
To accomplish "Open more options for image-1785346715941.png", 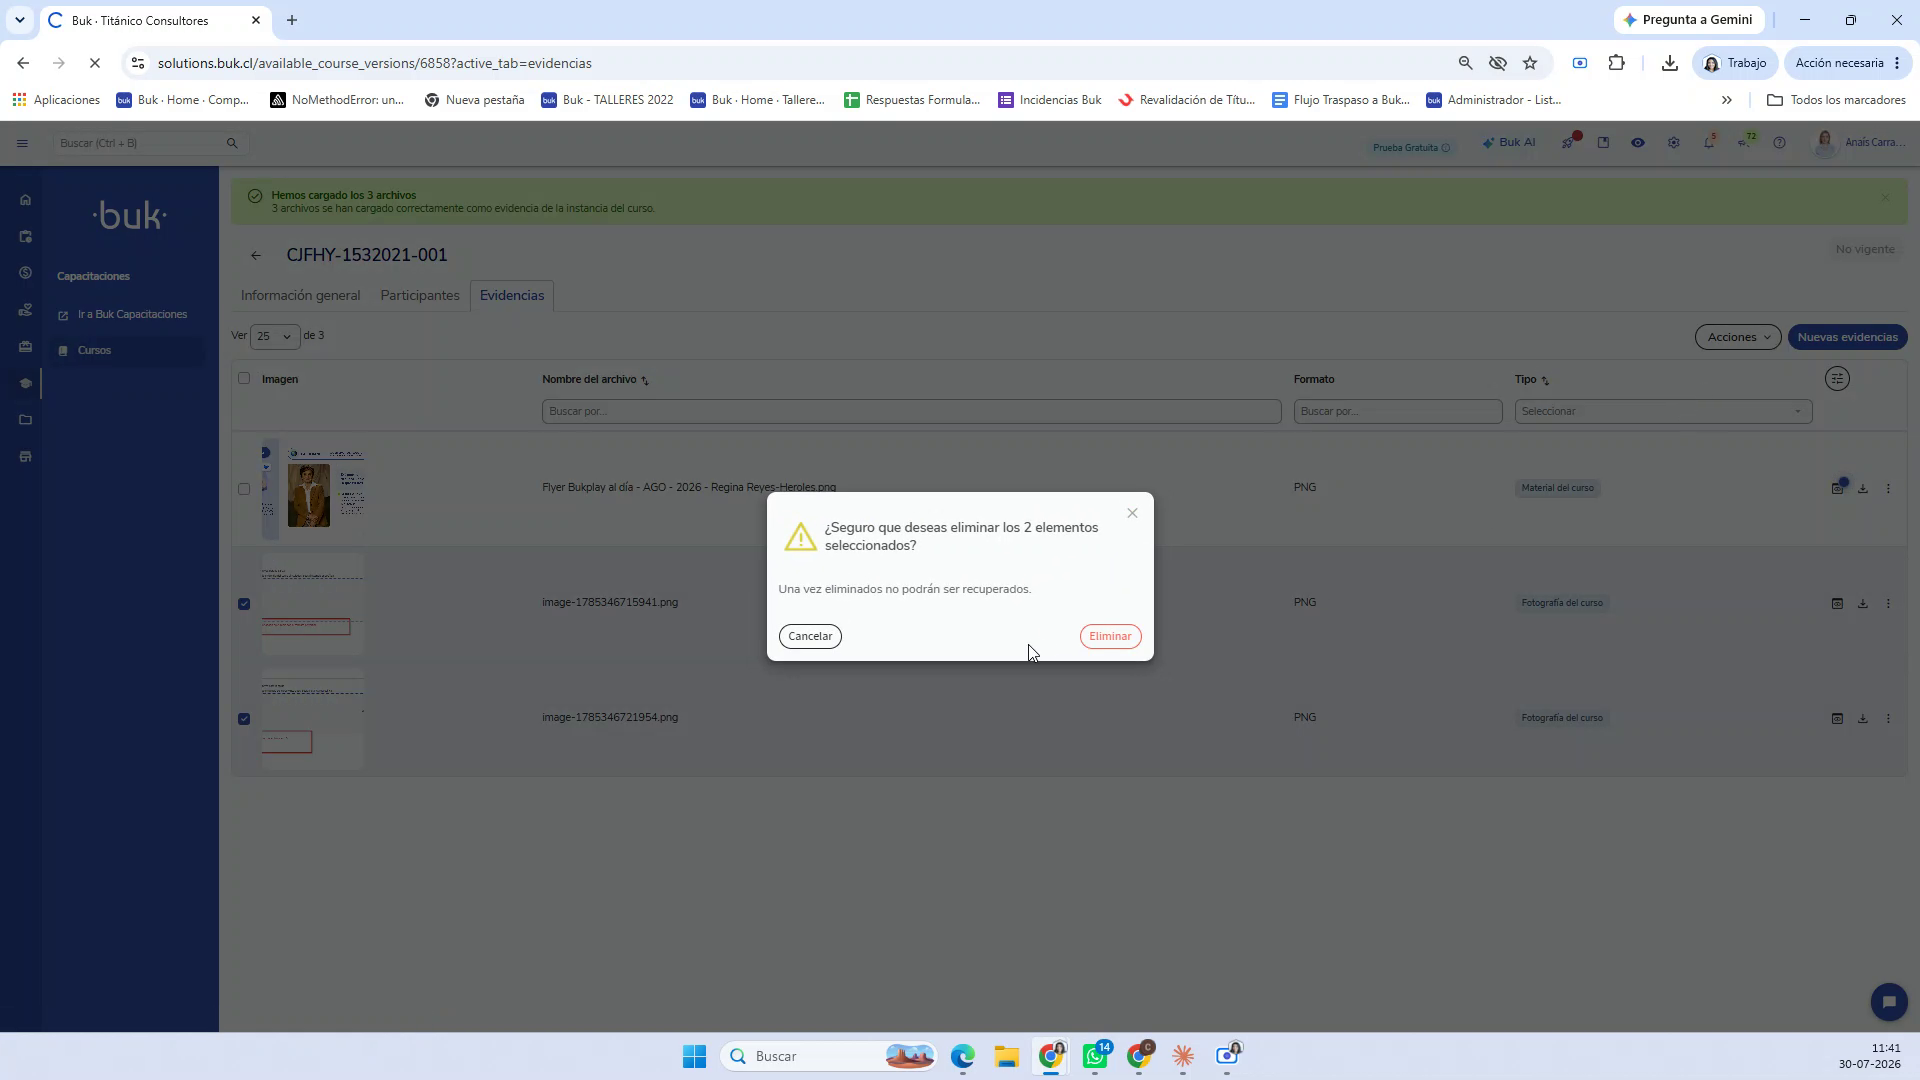I will coord(1888,604).
